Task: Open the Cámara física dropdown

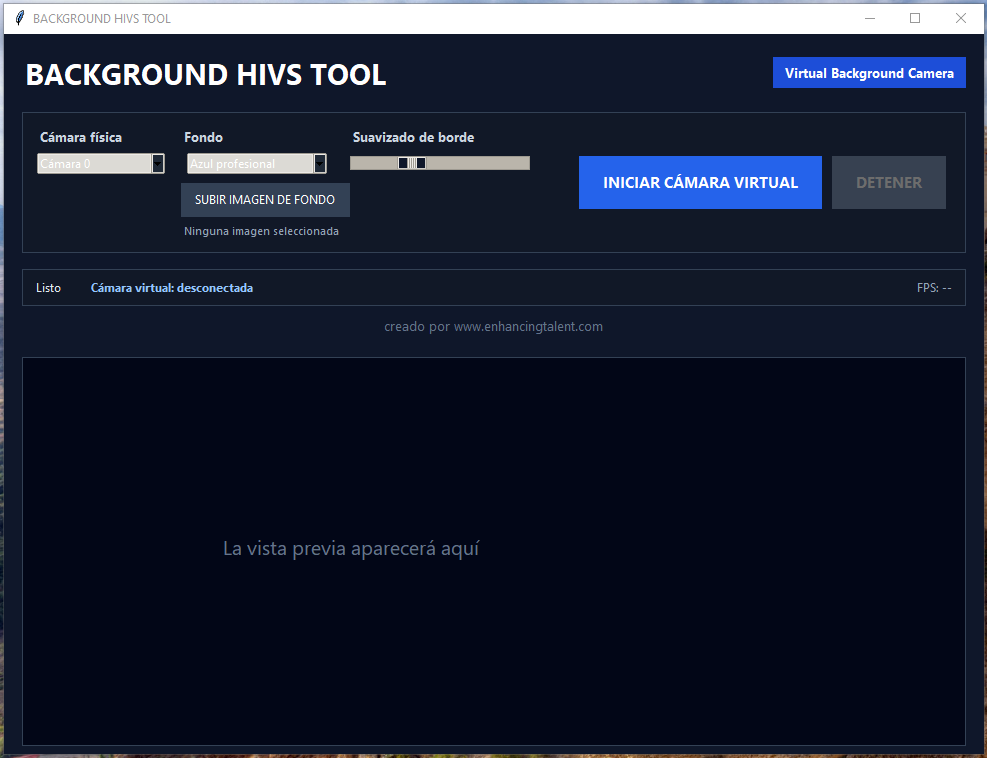Action: point(101,164)
